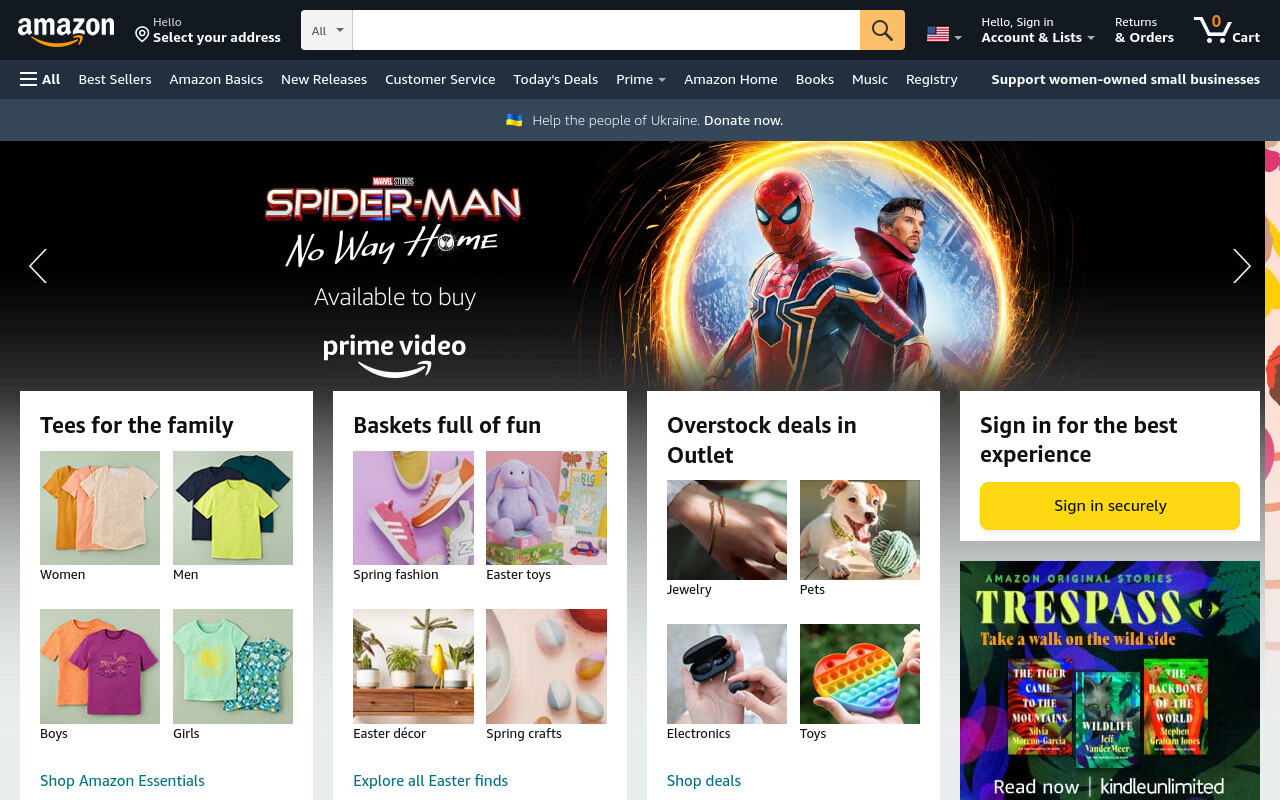
Task: Click the Sign in securely button
Action: 1110,506
